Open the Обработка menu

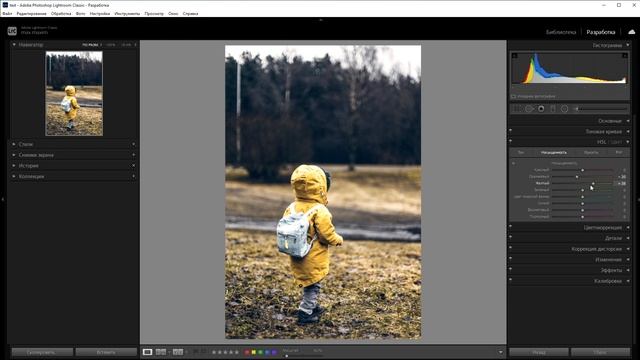click(x=61, y=13)
